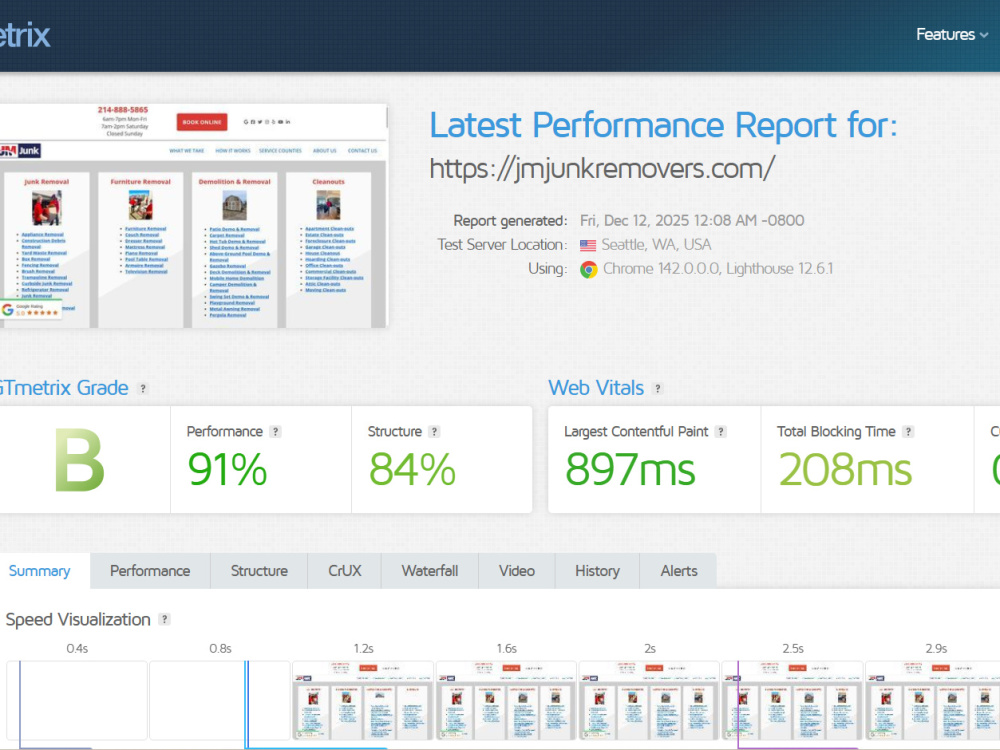1000x750 pixels.
Task: Click the Speed Visualization help icon
Action: click(165, 619)
